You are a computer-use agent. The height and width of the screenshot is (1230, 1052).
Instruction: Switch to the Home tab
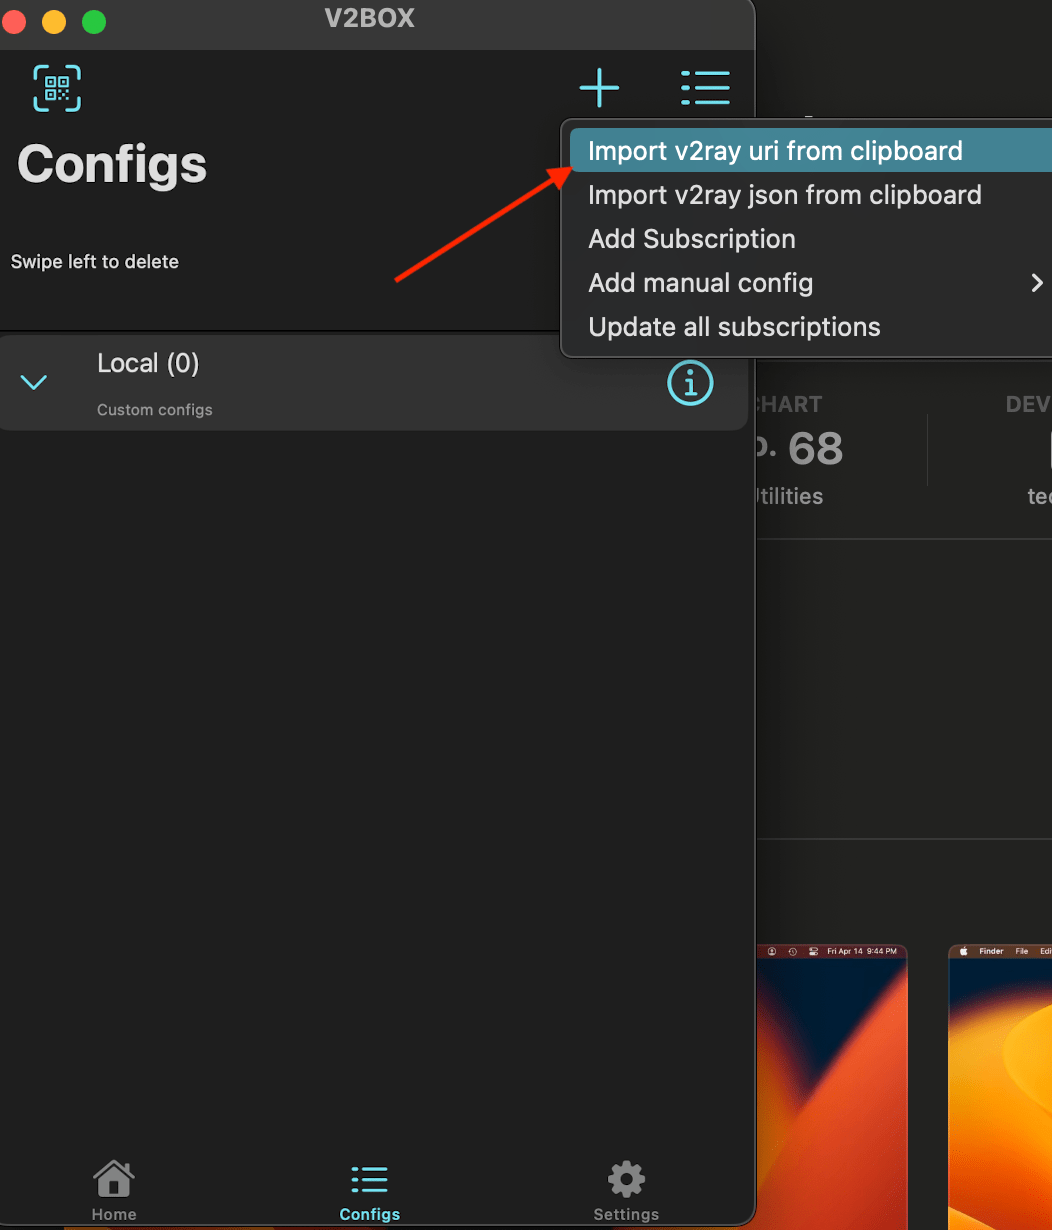point(114,1191)
